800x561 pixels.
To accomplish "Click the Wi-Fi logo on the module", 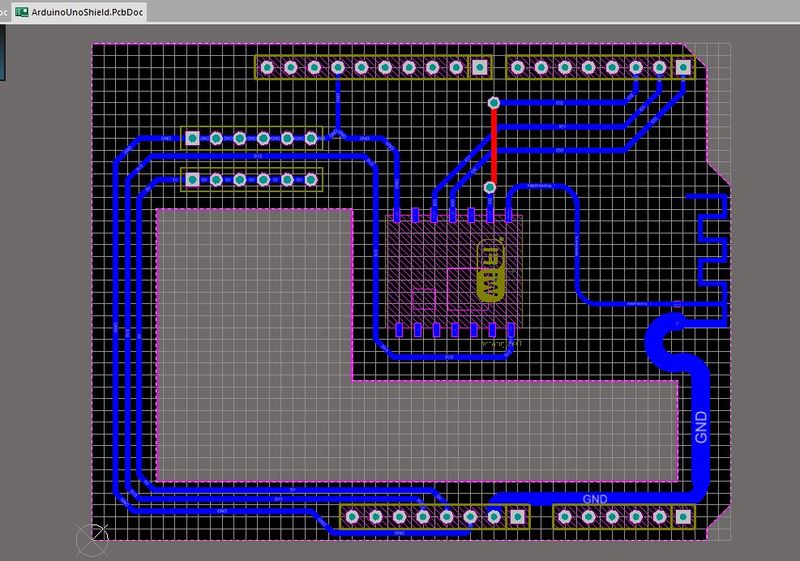I will [492, 271].
